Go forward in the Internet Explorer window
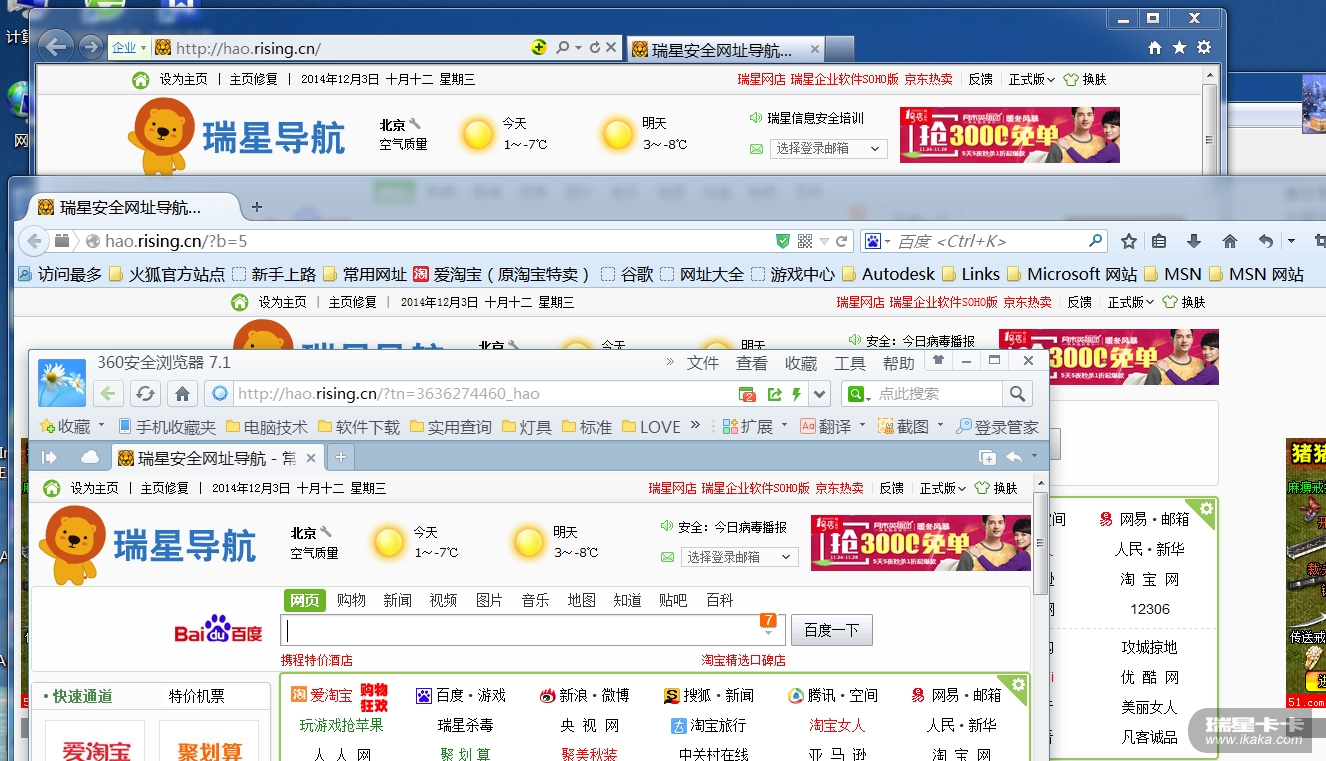 (90, 47)
